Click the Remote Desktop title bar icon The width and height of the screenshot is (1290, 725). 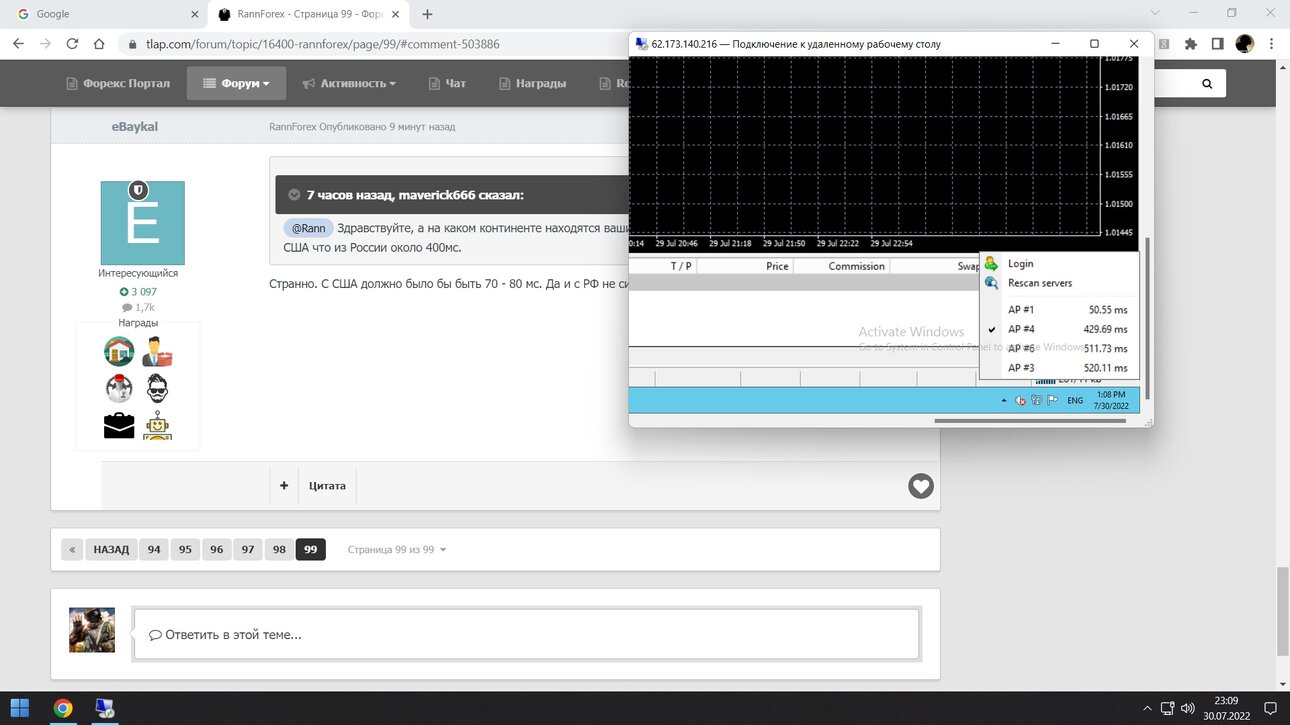641,44
